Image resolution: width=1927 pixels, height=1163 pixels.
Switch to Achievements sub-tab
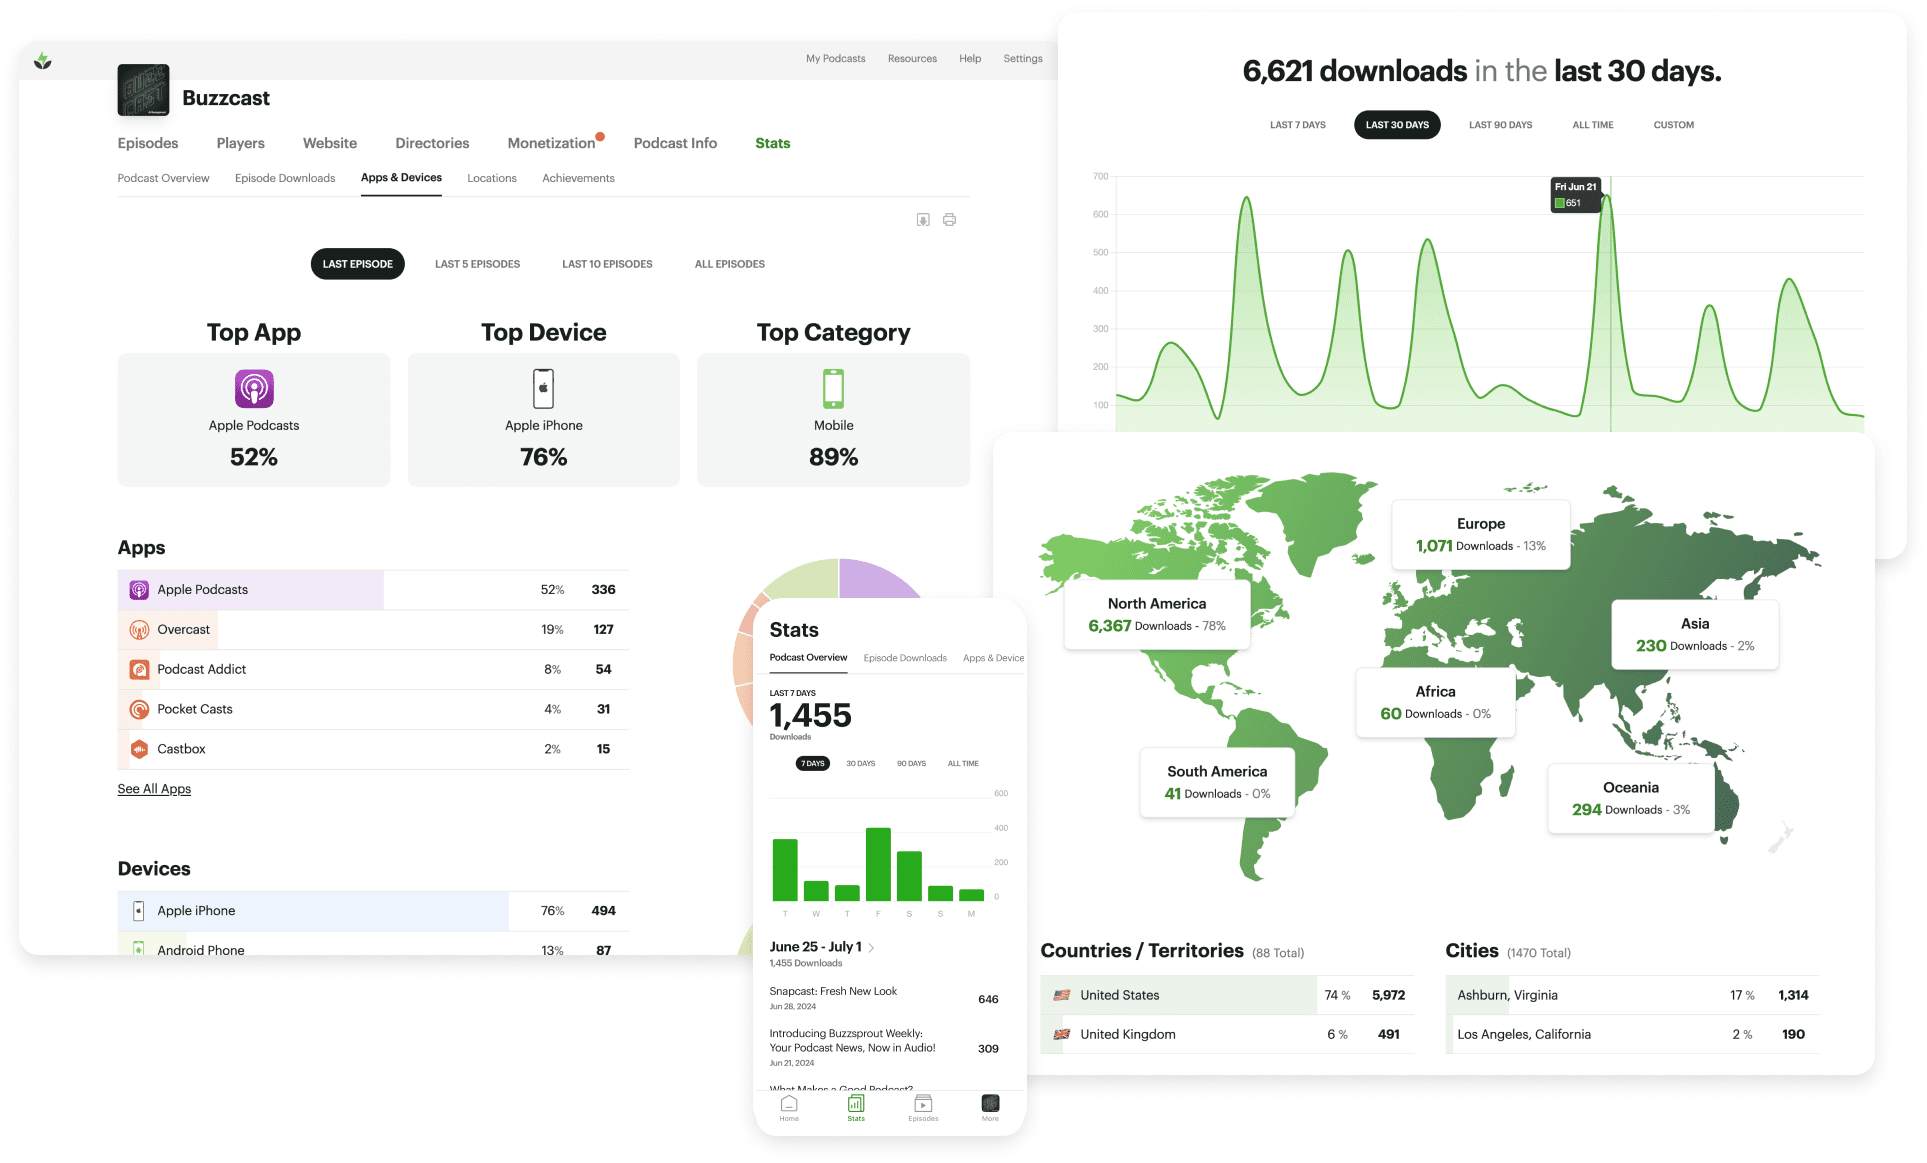[x=578, y=178]
